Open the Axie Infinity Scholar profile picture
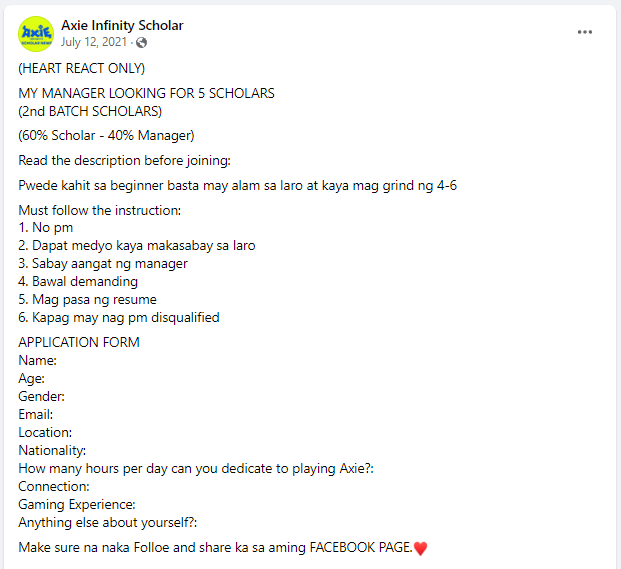Screen dimensions: 621x569 click(36, 34)
